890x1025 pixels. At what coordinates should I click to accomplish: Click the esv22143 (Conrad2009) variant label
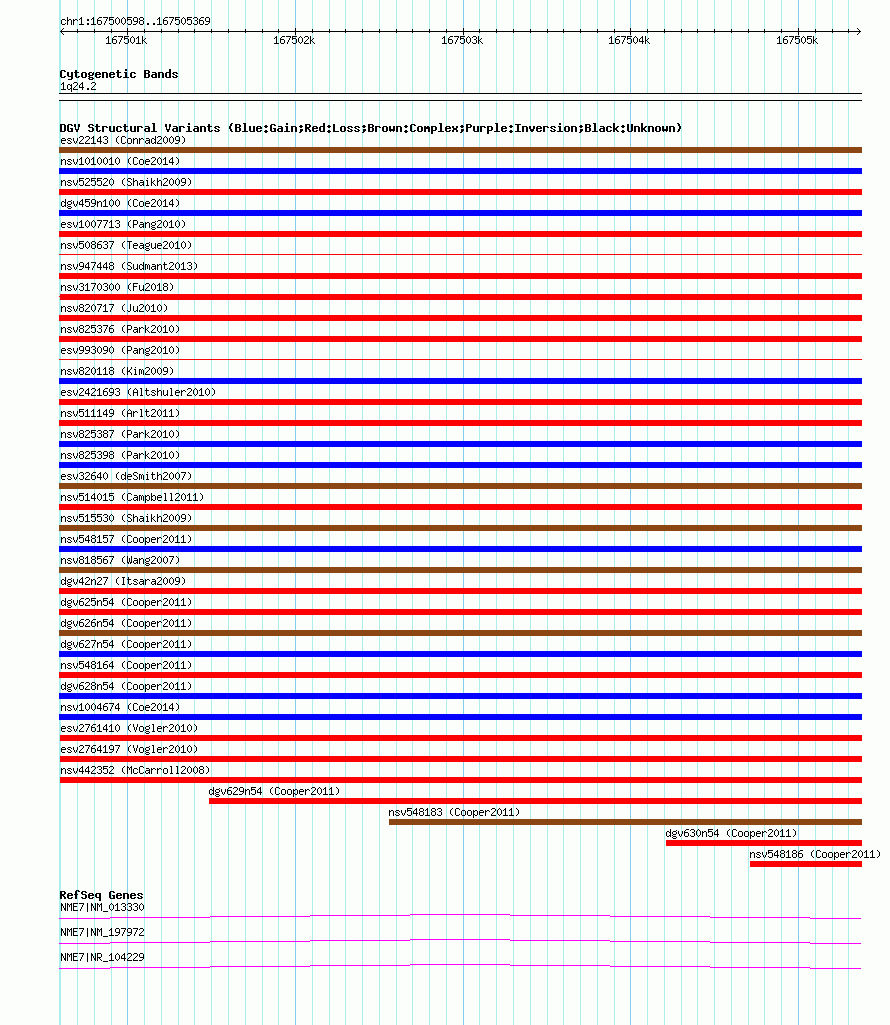pos(123,140)
